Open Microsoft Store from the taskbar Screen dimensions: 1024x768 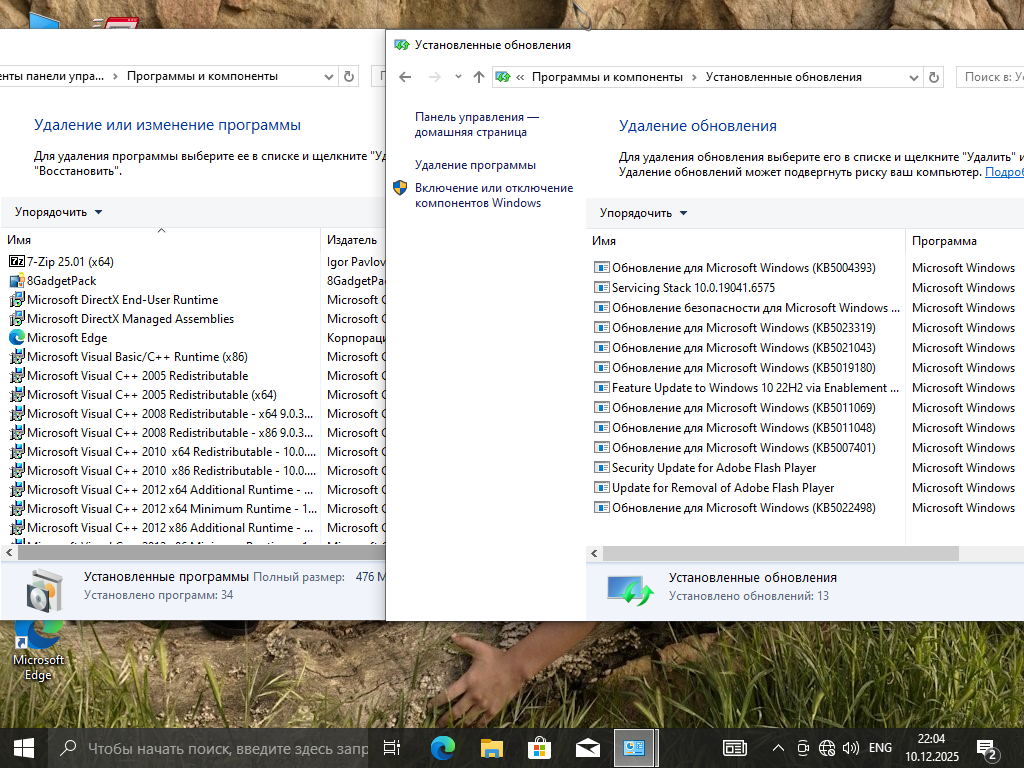click(x=540, y=747)
